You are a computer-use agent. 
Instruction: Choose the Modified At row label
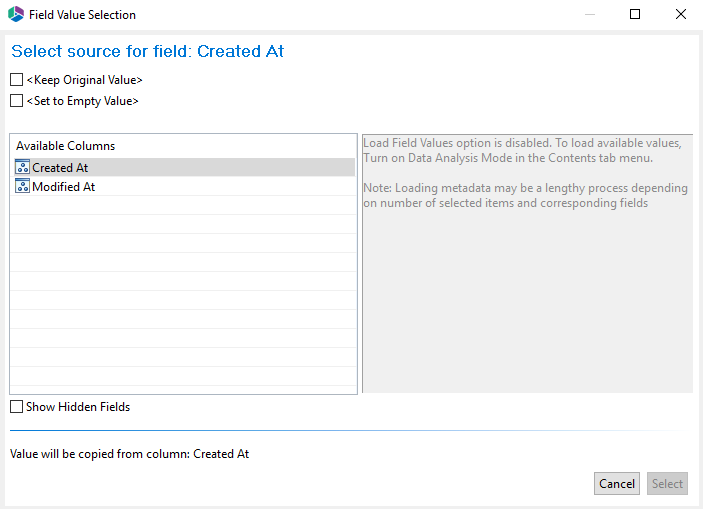point(63,187)
